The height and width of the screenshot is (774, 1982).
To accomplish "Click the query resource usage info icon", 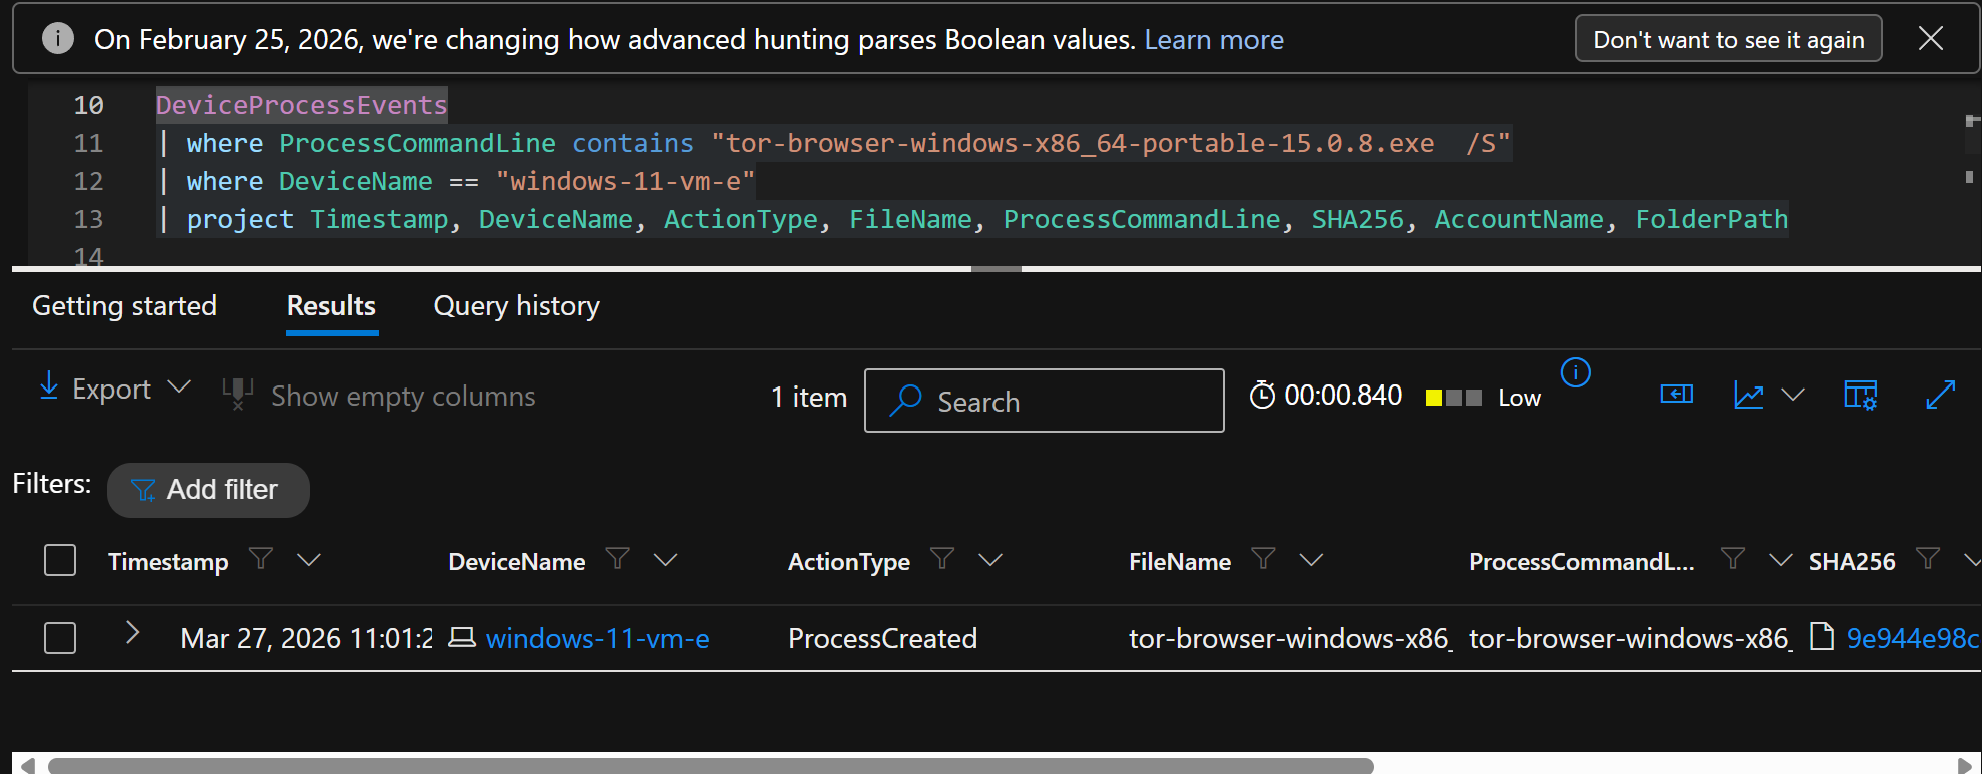I will point(1575,372).
